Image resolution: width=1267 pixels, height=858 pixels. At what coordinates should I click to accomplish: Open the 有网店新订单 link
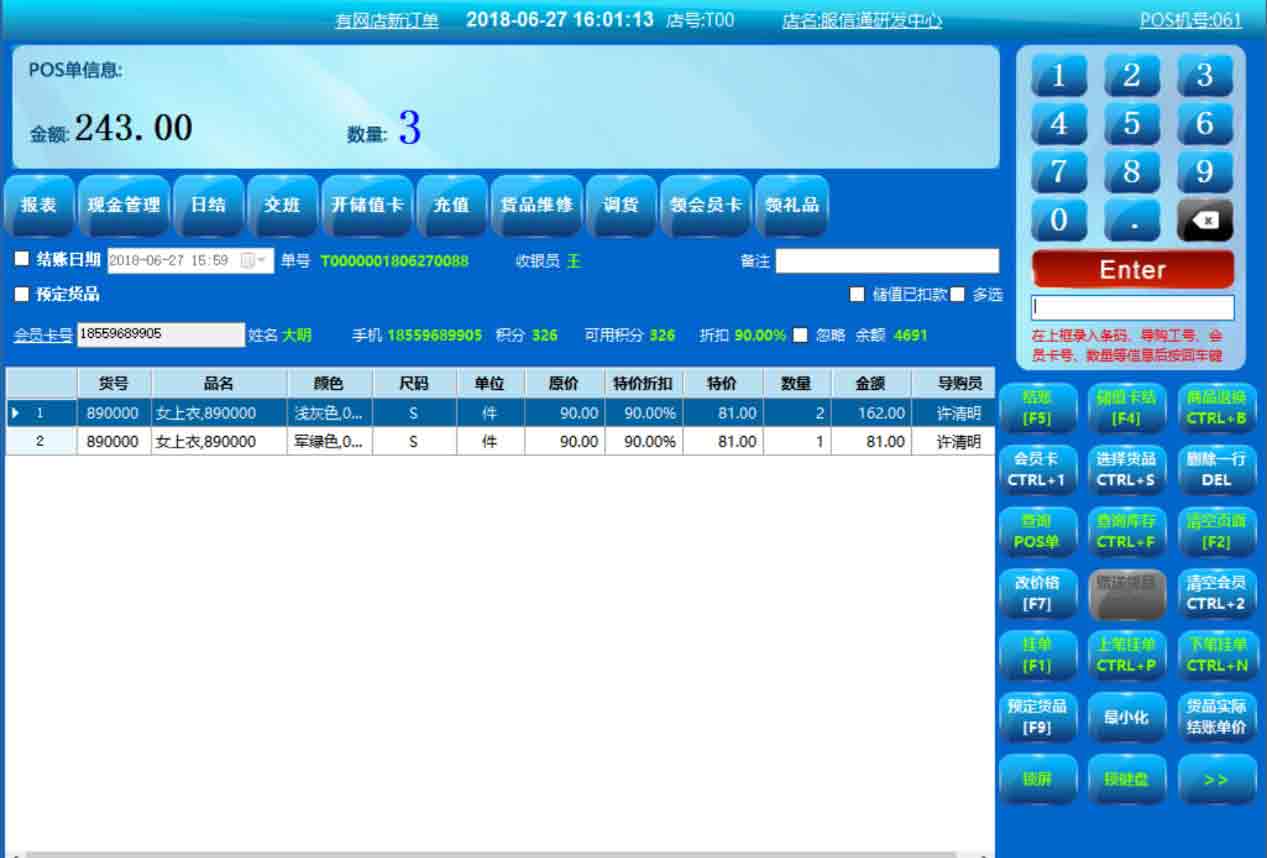coord(387,20)
